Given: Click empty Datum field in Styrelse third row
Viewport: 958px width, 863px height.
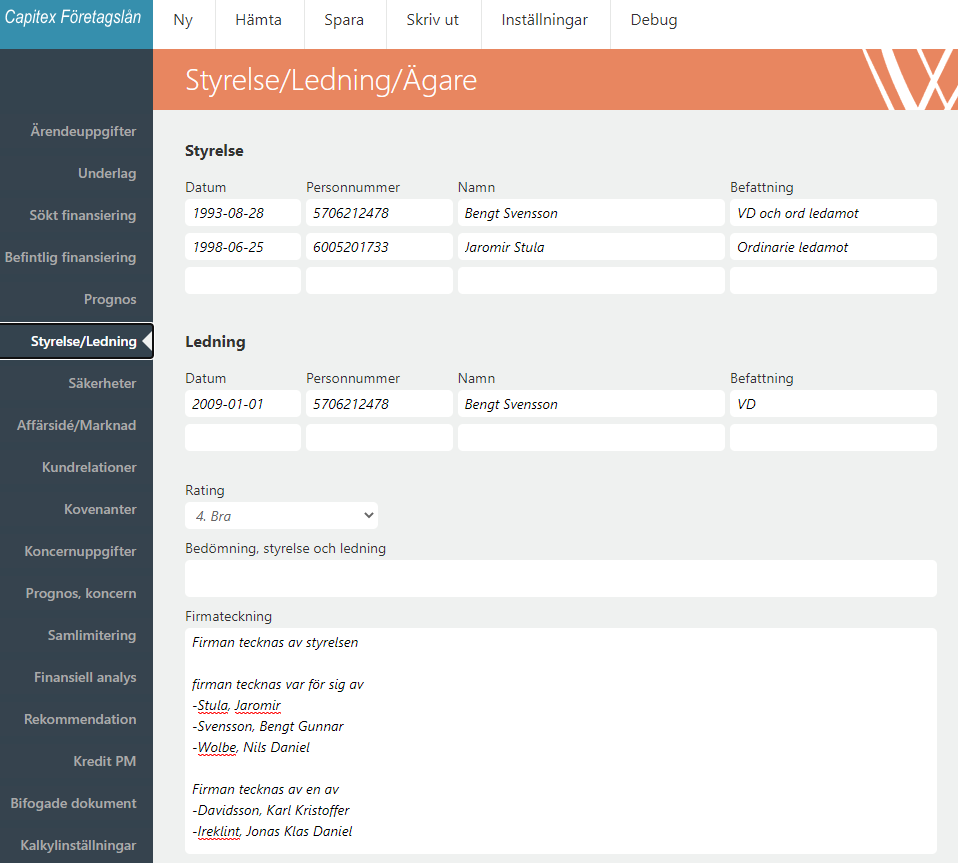Looking at the screenshot, I should click(x=243, y=281).
